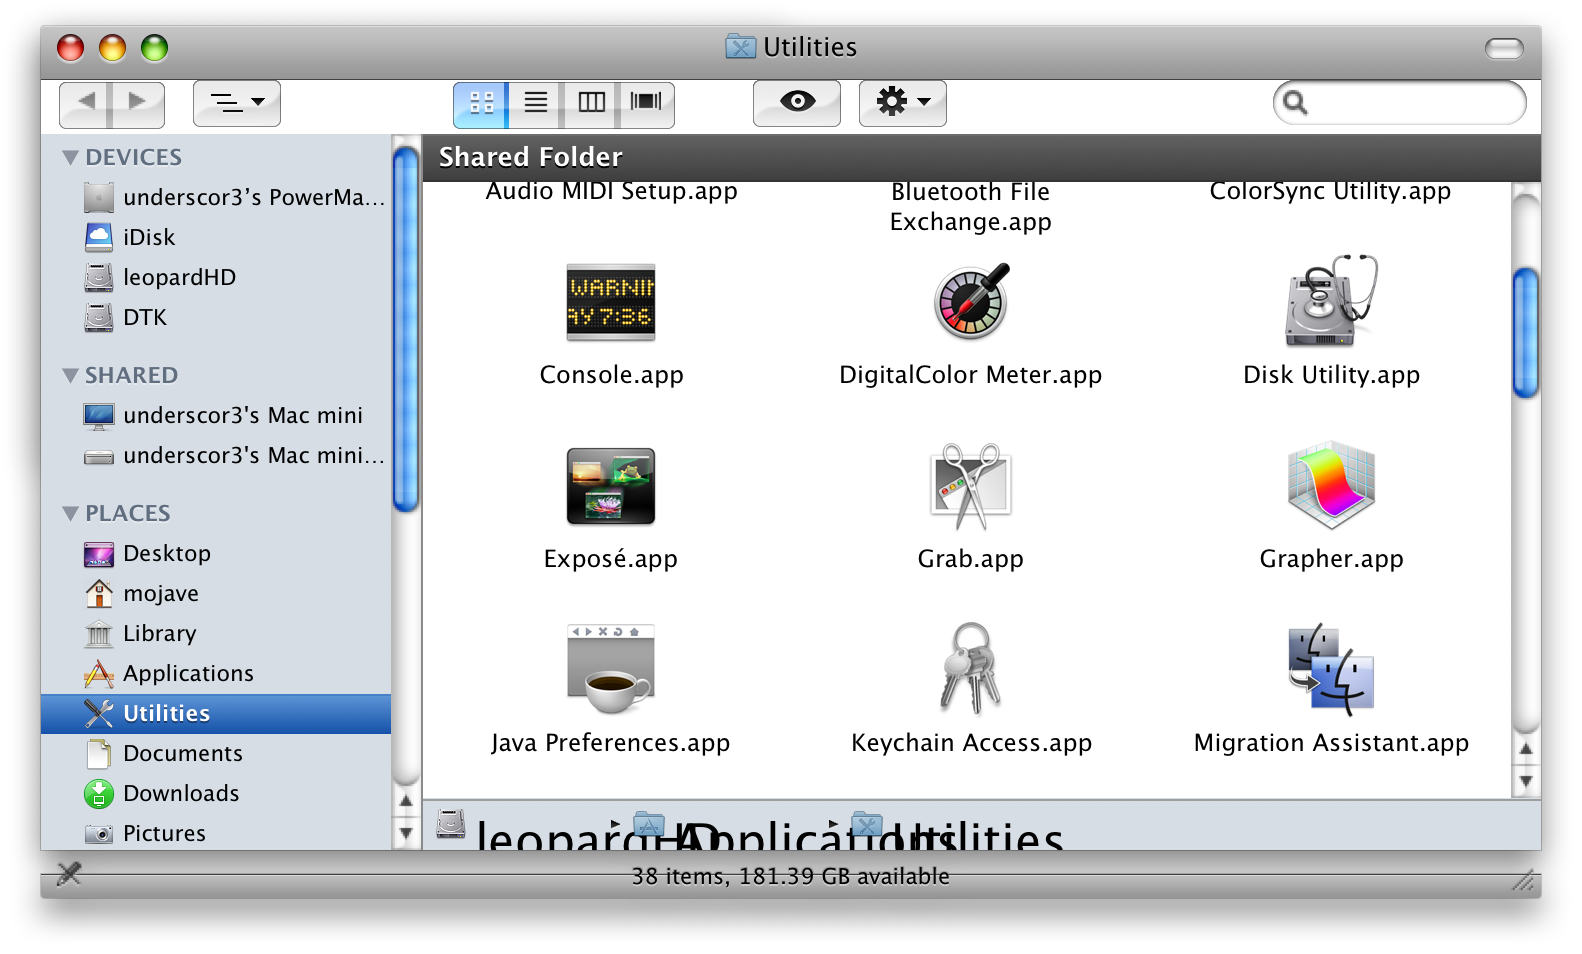This screenshot has width=1582, height=954.
Task: Click the Desktop icon in Places
Action: coord(99,553)
